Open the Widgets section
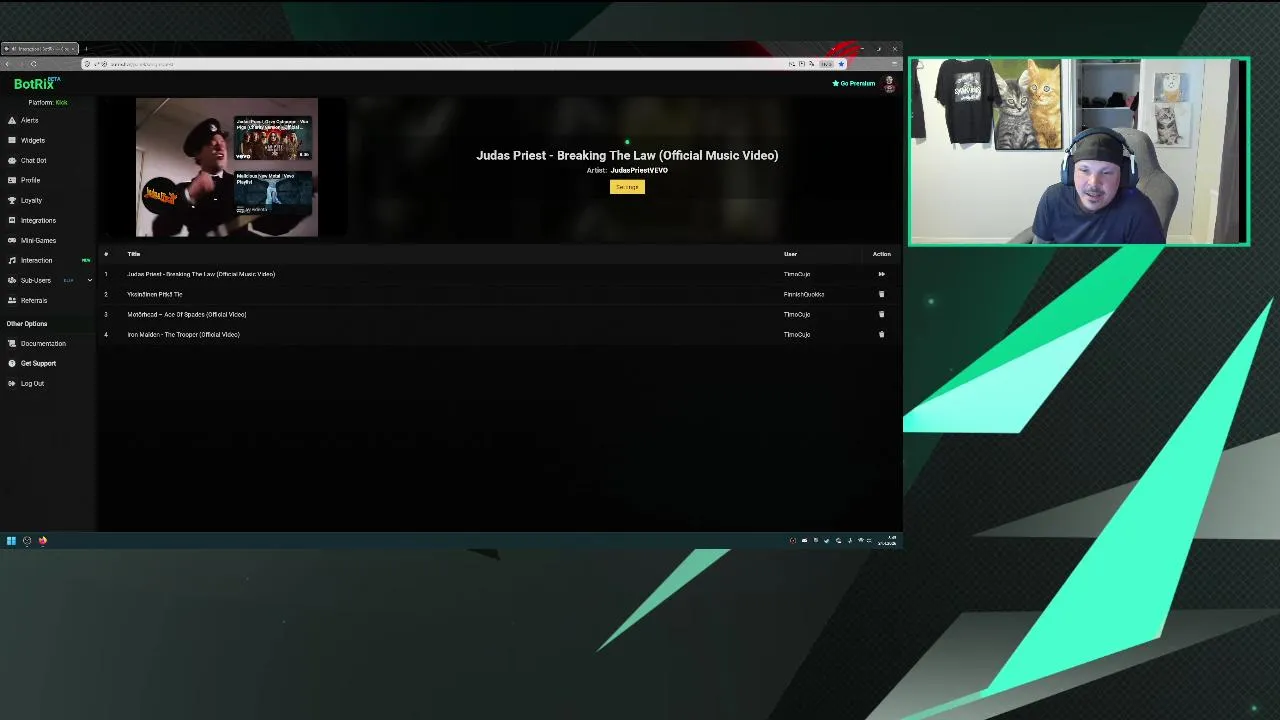Viewport: 1280px width, 720px height. [x=32, y=140]
